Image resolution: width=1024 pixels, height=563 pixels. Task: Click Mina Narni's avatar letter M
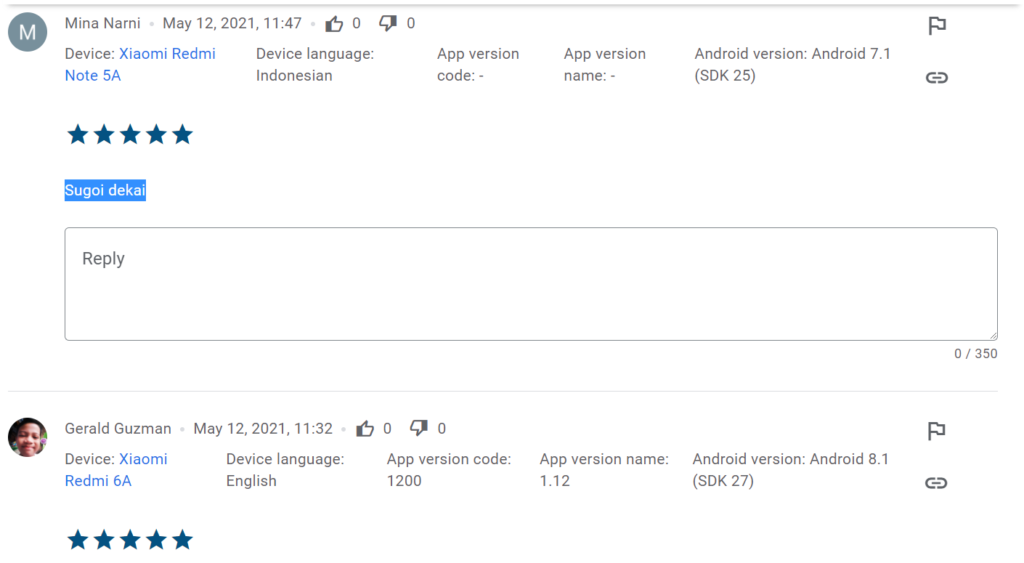coord(27,32)
